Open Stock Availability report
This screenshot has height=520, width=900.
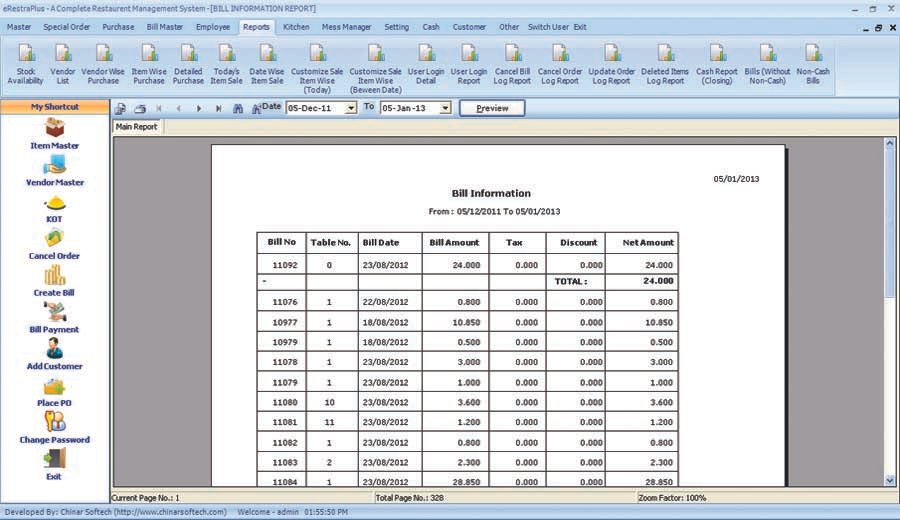25,65
